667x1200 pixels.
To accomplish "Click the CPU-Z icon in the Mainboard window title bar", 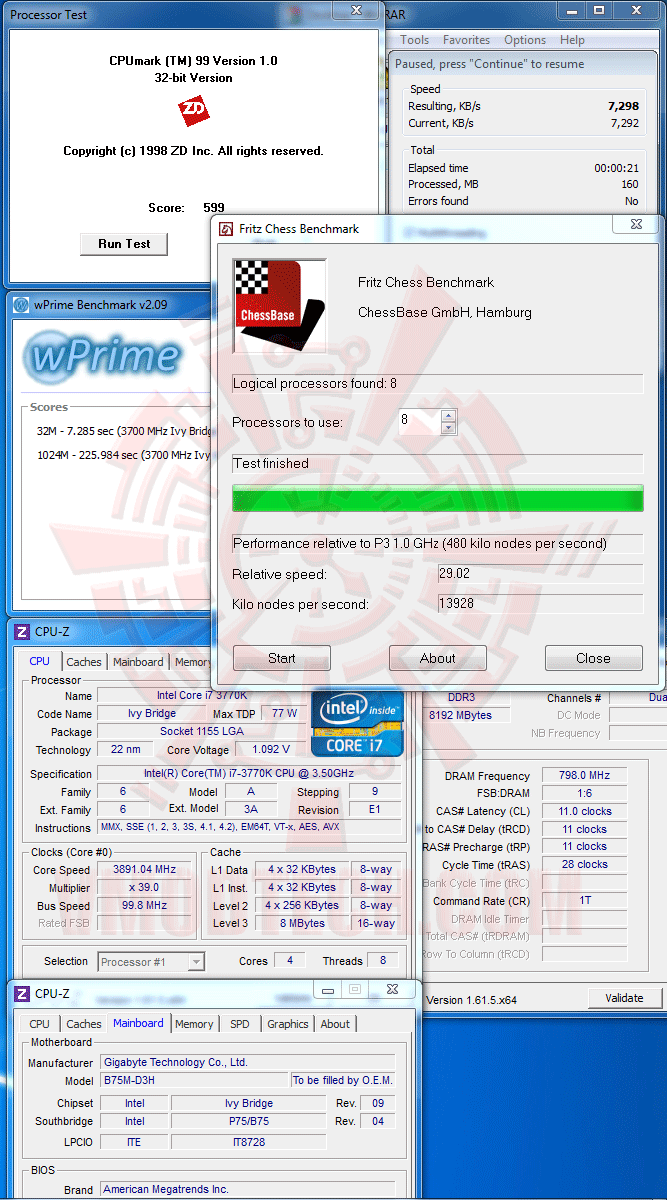I will point(22,994).
